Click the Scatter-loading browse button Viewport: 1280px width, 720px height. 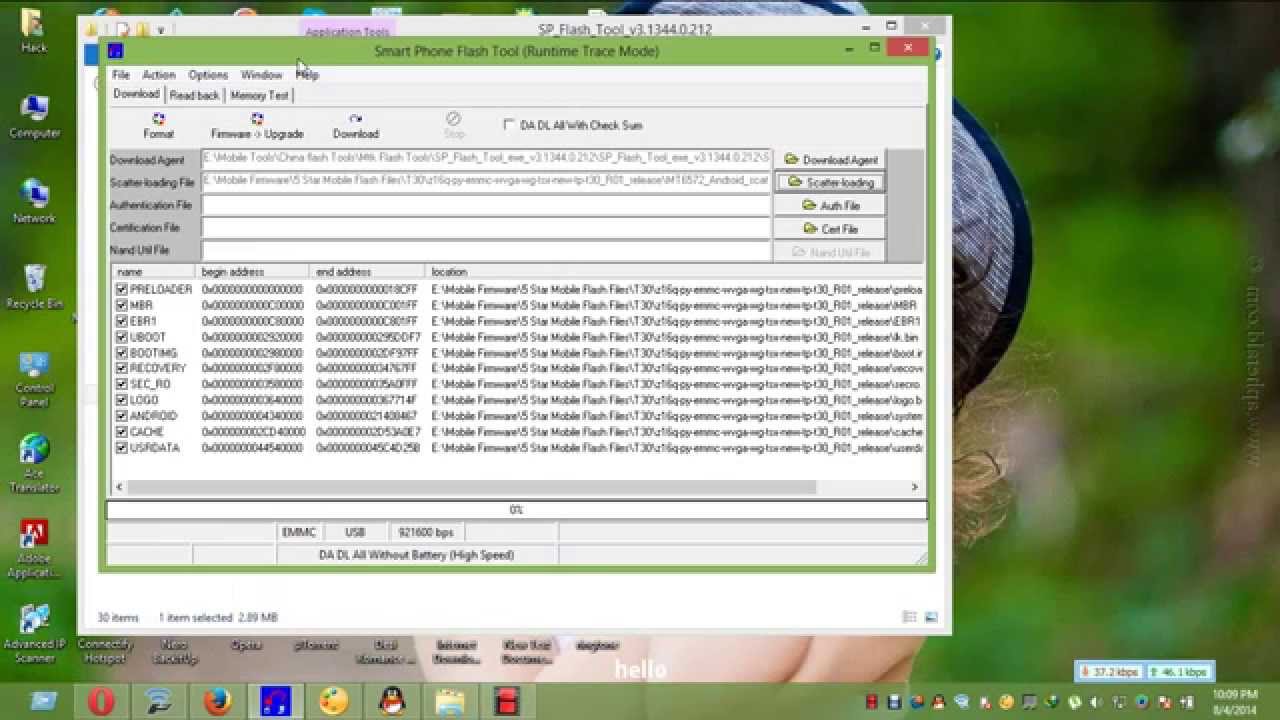830,183
